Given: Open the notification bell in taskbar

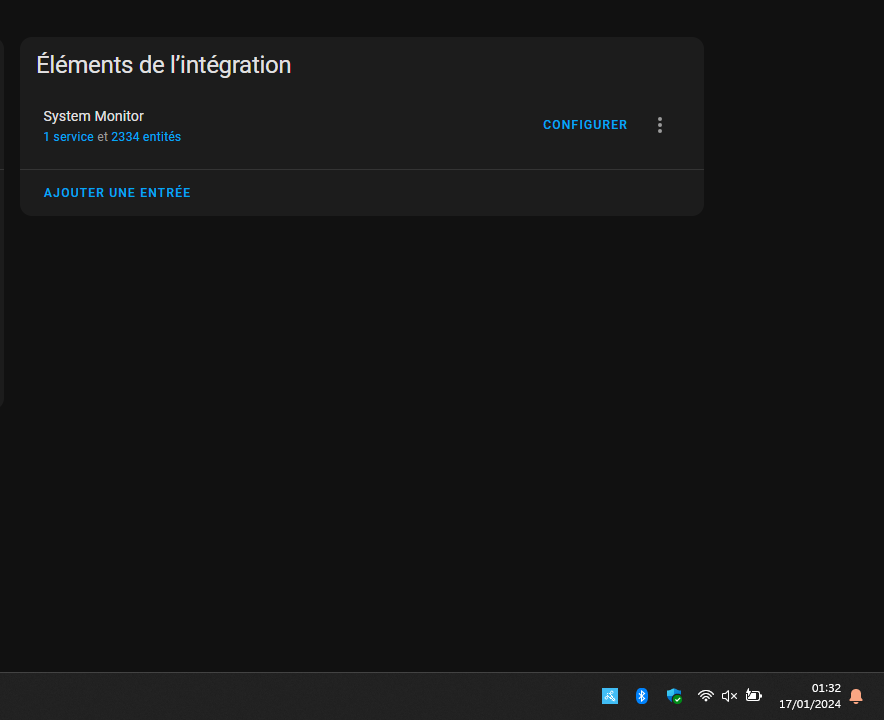Looking at the screenshot, I should point(856,696).
